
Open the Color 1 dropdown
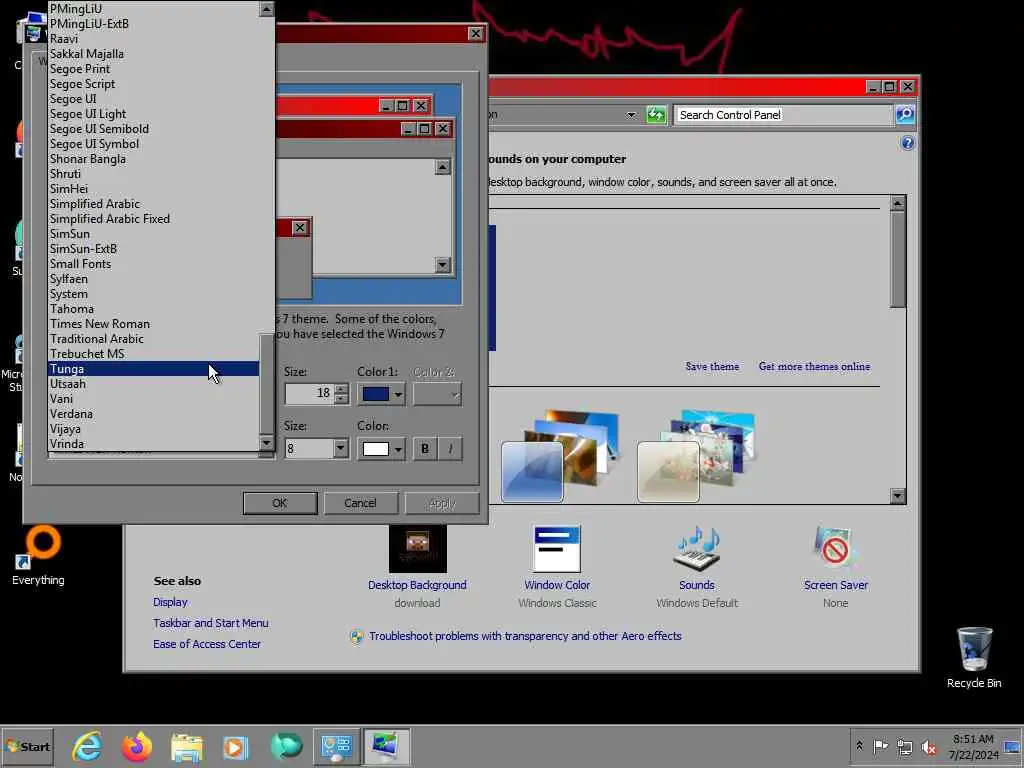[x=397, y=394]
